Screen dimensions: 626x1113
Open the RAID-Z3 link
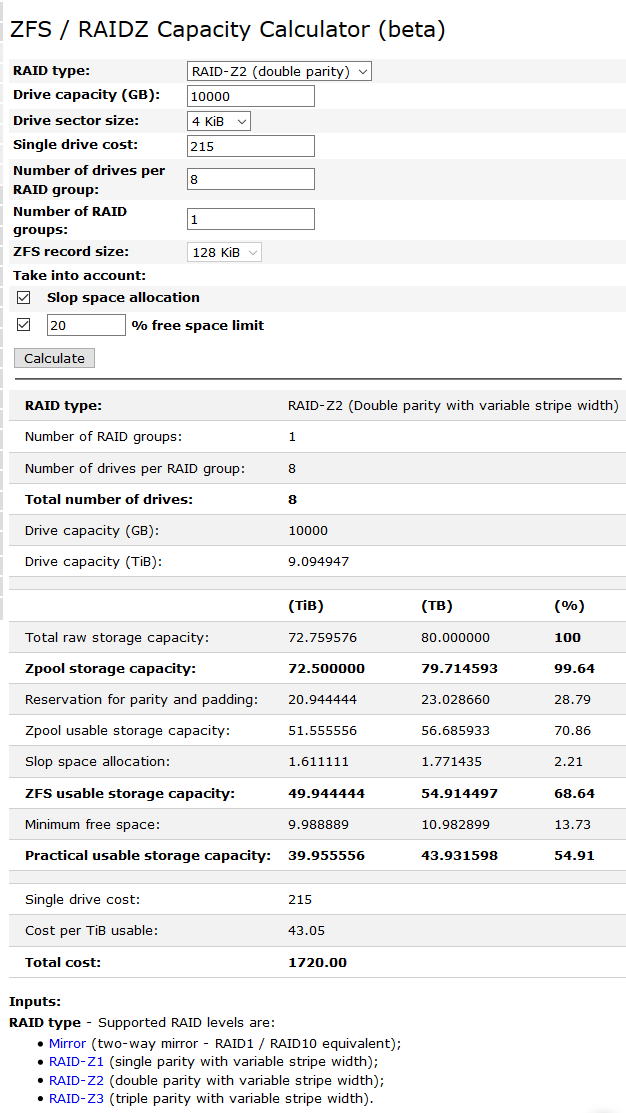(x=76, y=1099)
